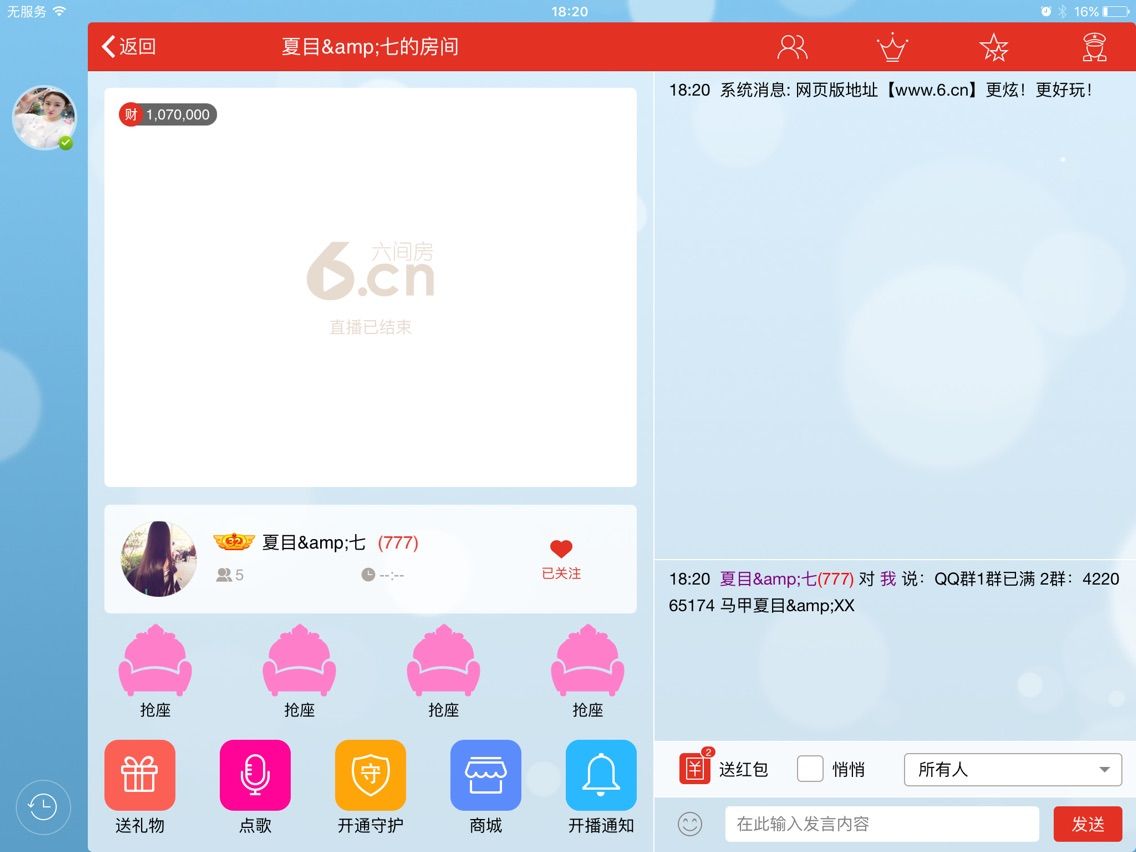
Task: Open the crown ranking icon in header
Action: tap(892, 47)
